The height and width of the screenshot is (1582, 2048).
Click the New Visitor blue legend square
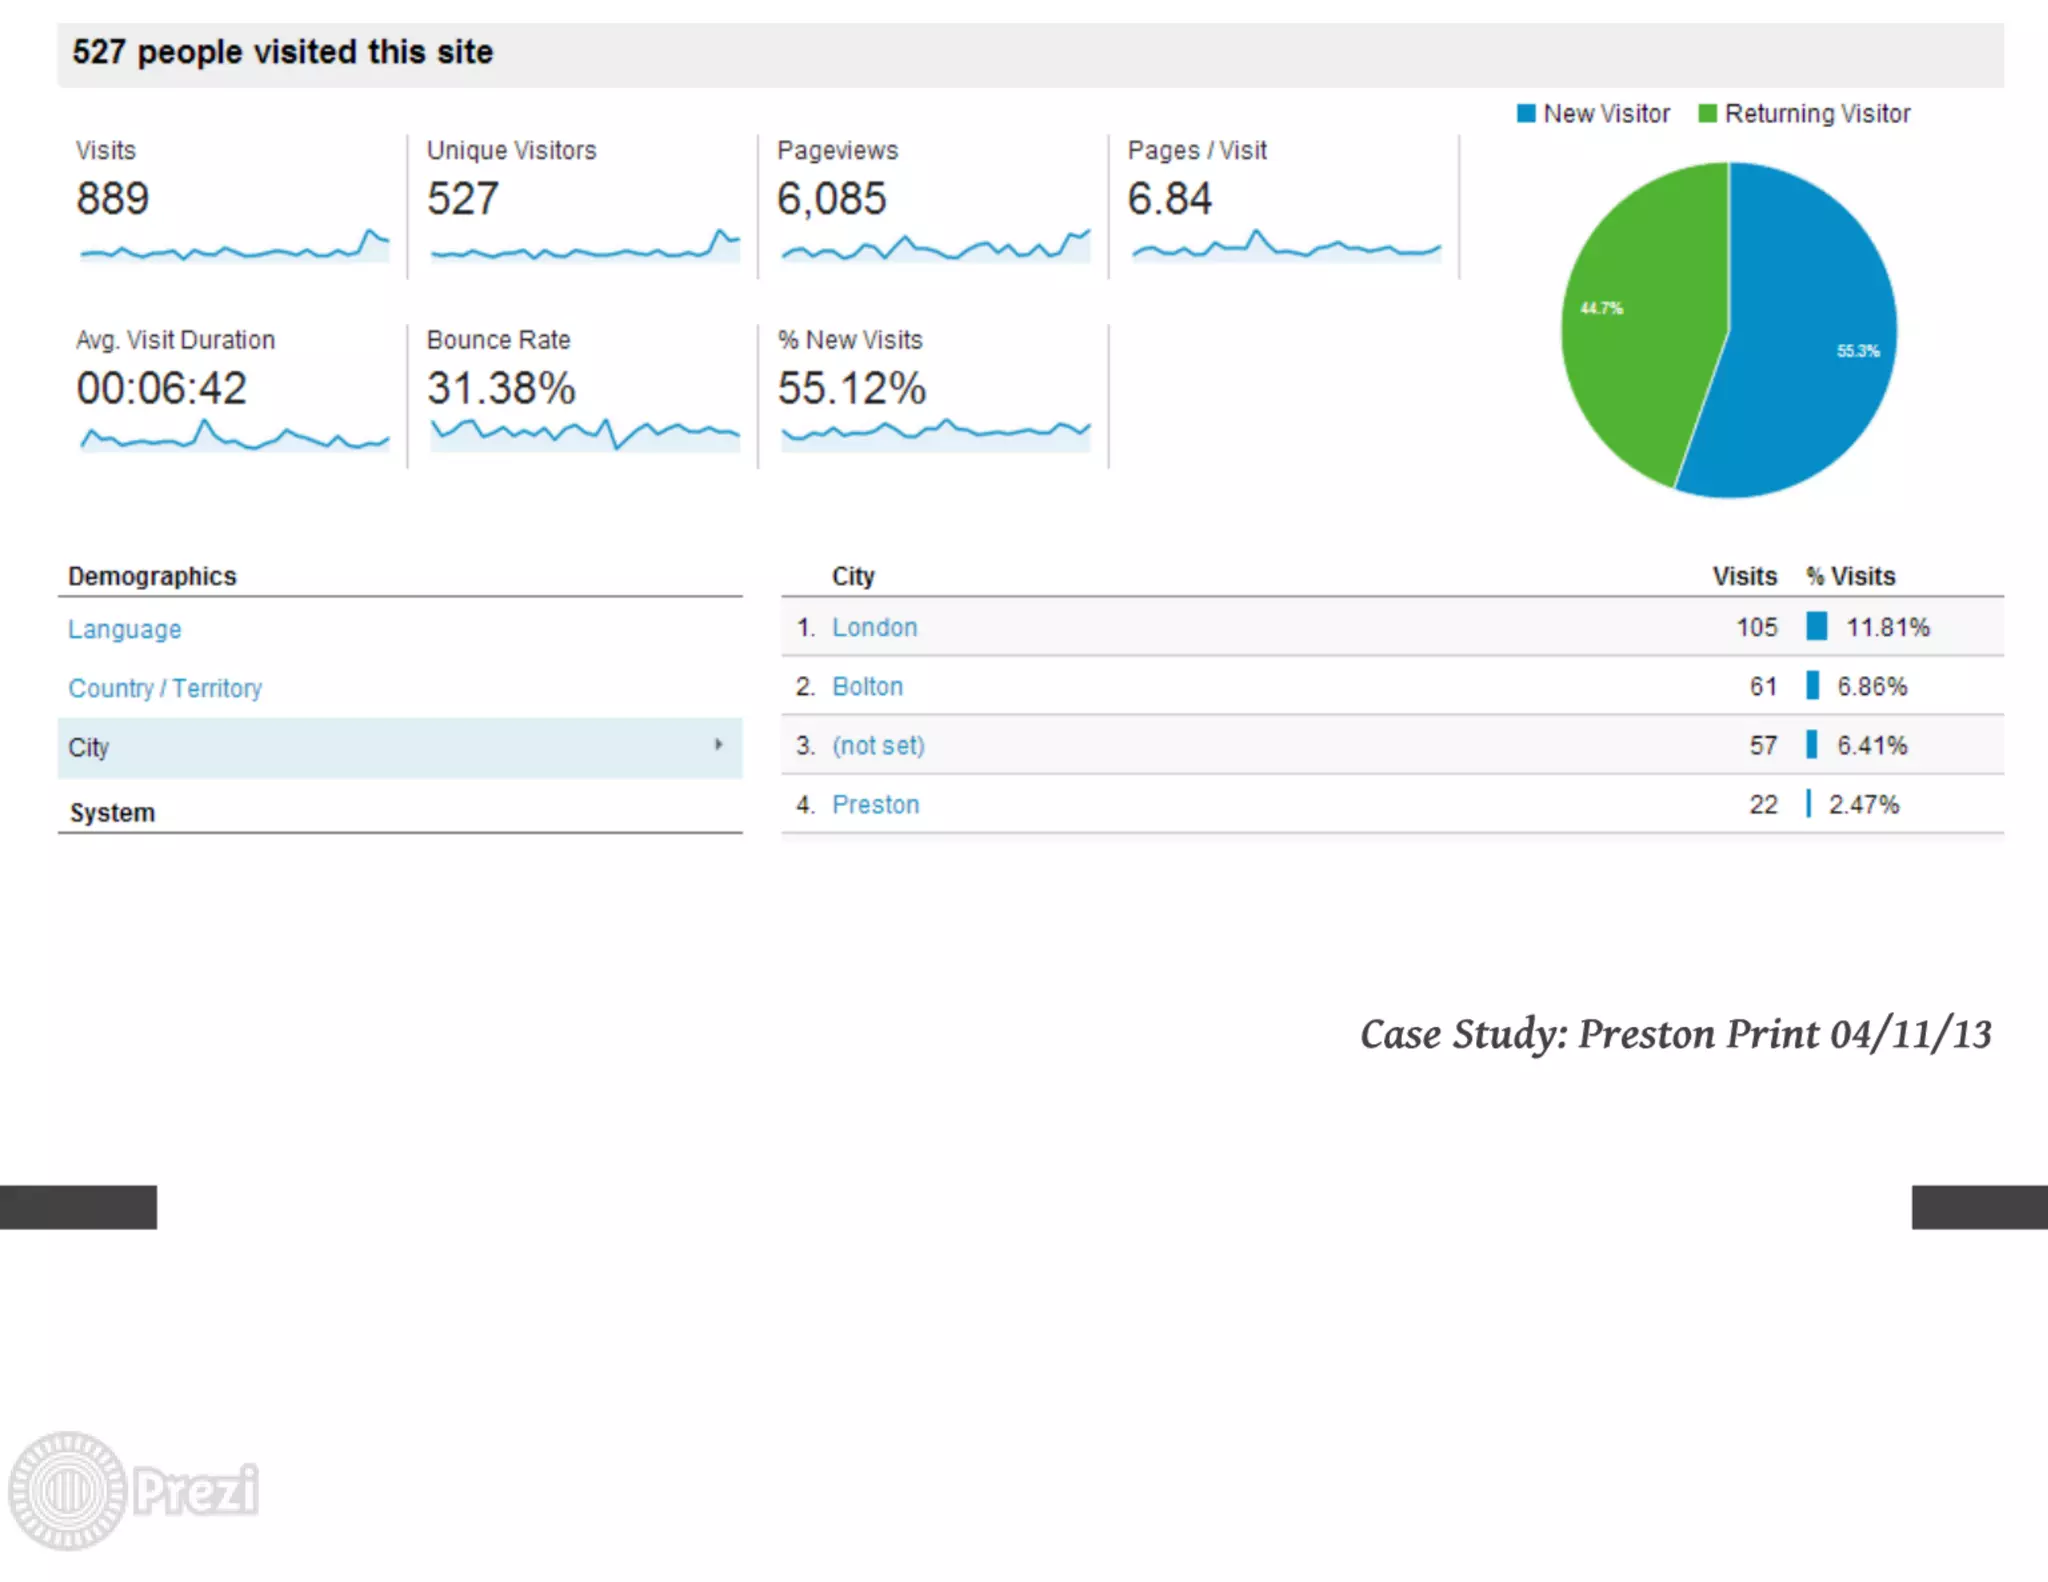coord(1525,114)
